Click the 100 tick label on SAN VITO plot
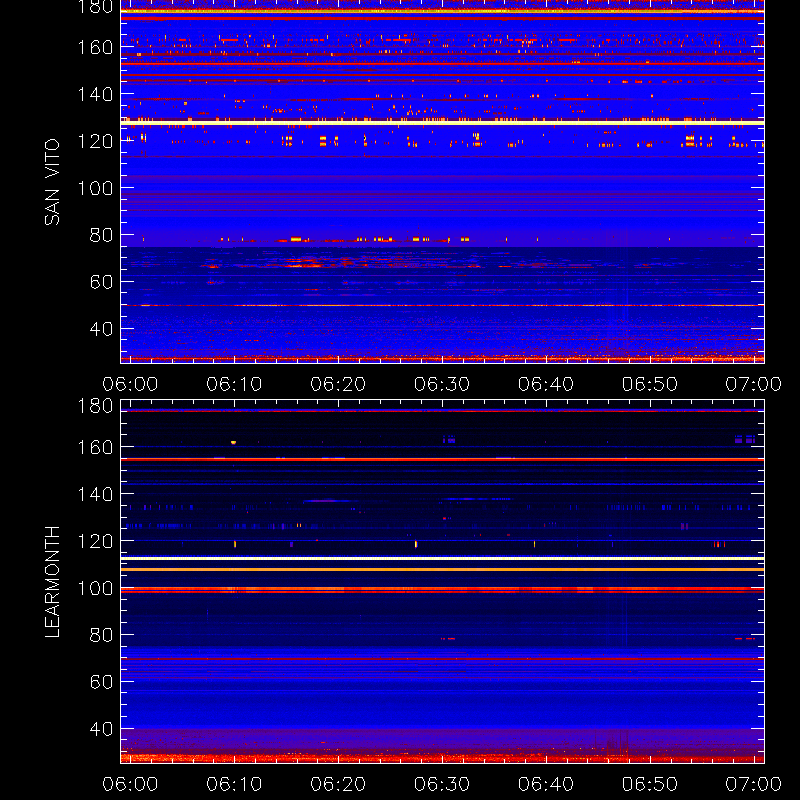800x800 pixels. click(x=95, y=188)
